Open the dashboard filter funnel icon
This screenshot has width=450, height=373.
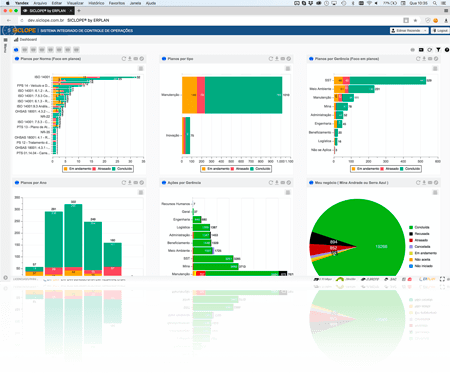[x=438, y=50]
